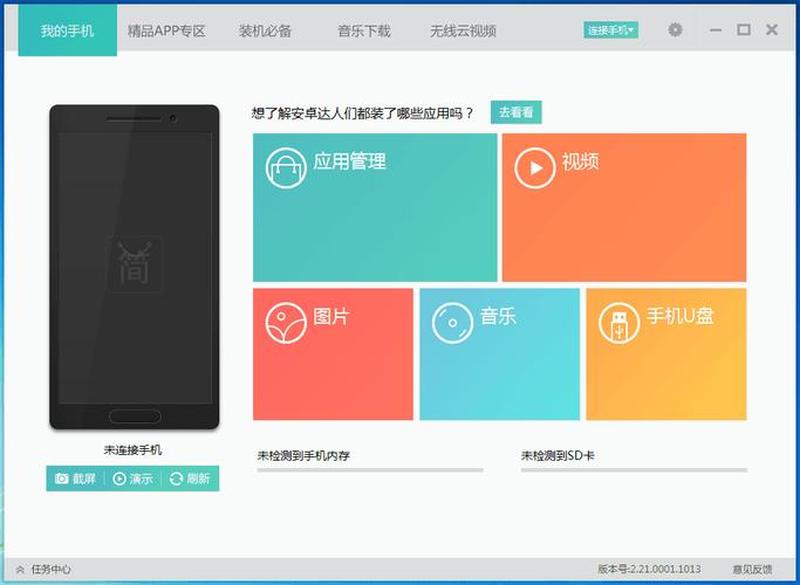
Task: Minimize the window
Action: 715,30
